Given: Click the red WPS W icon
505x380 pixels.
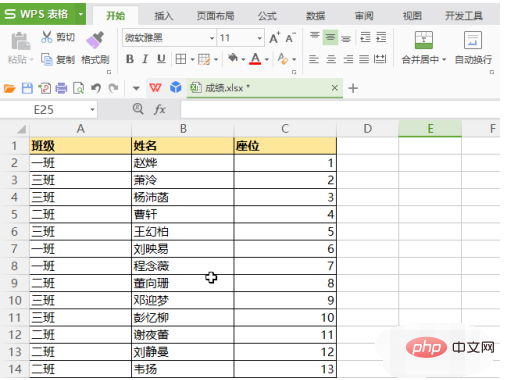Looking at the screenshot, I should 155,88.
